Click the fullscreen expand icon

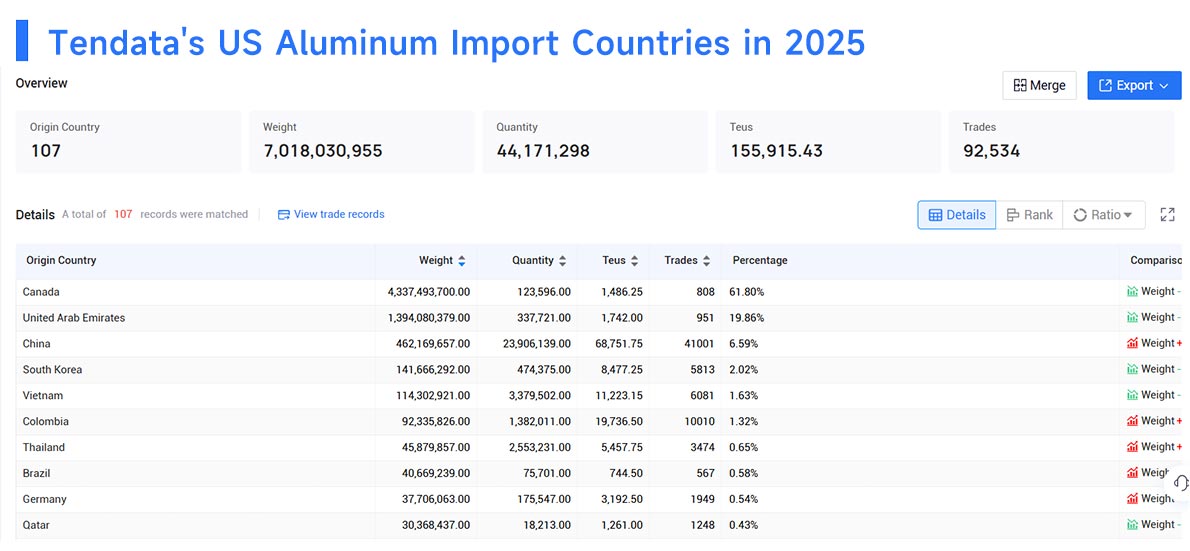tap(1167, 215)
